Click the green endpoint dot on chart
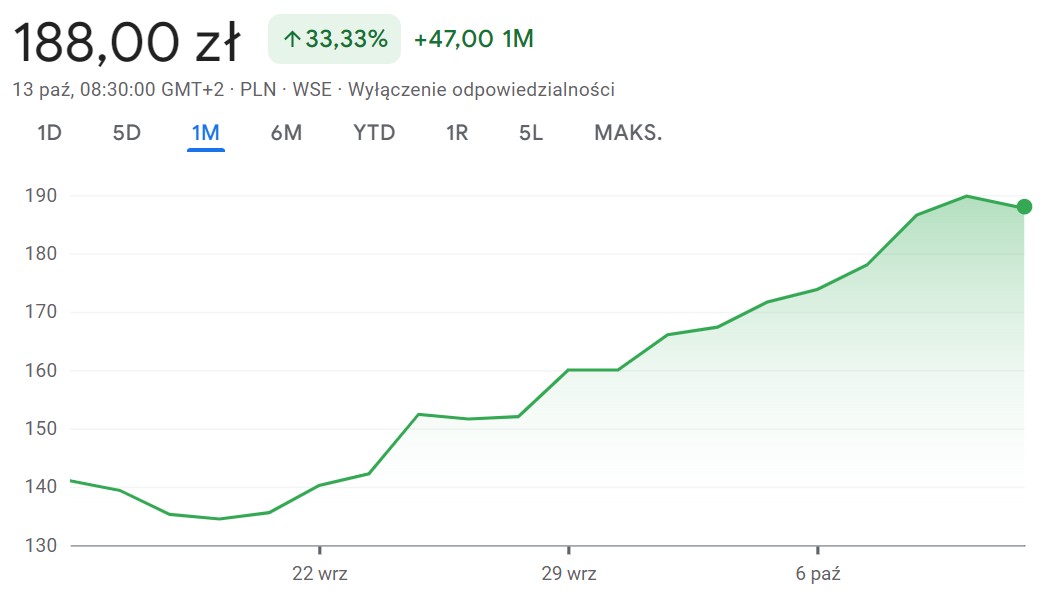 point(1024,207)
